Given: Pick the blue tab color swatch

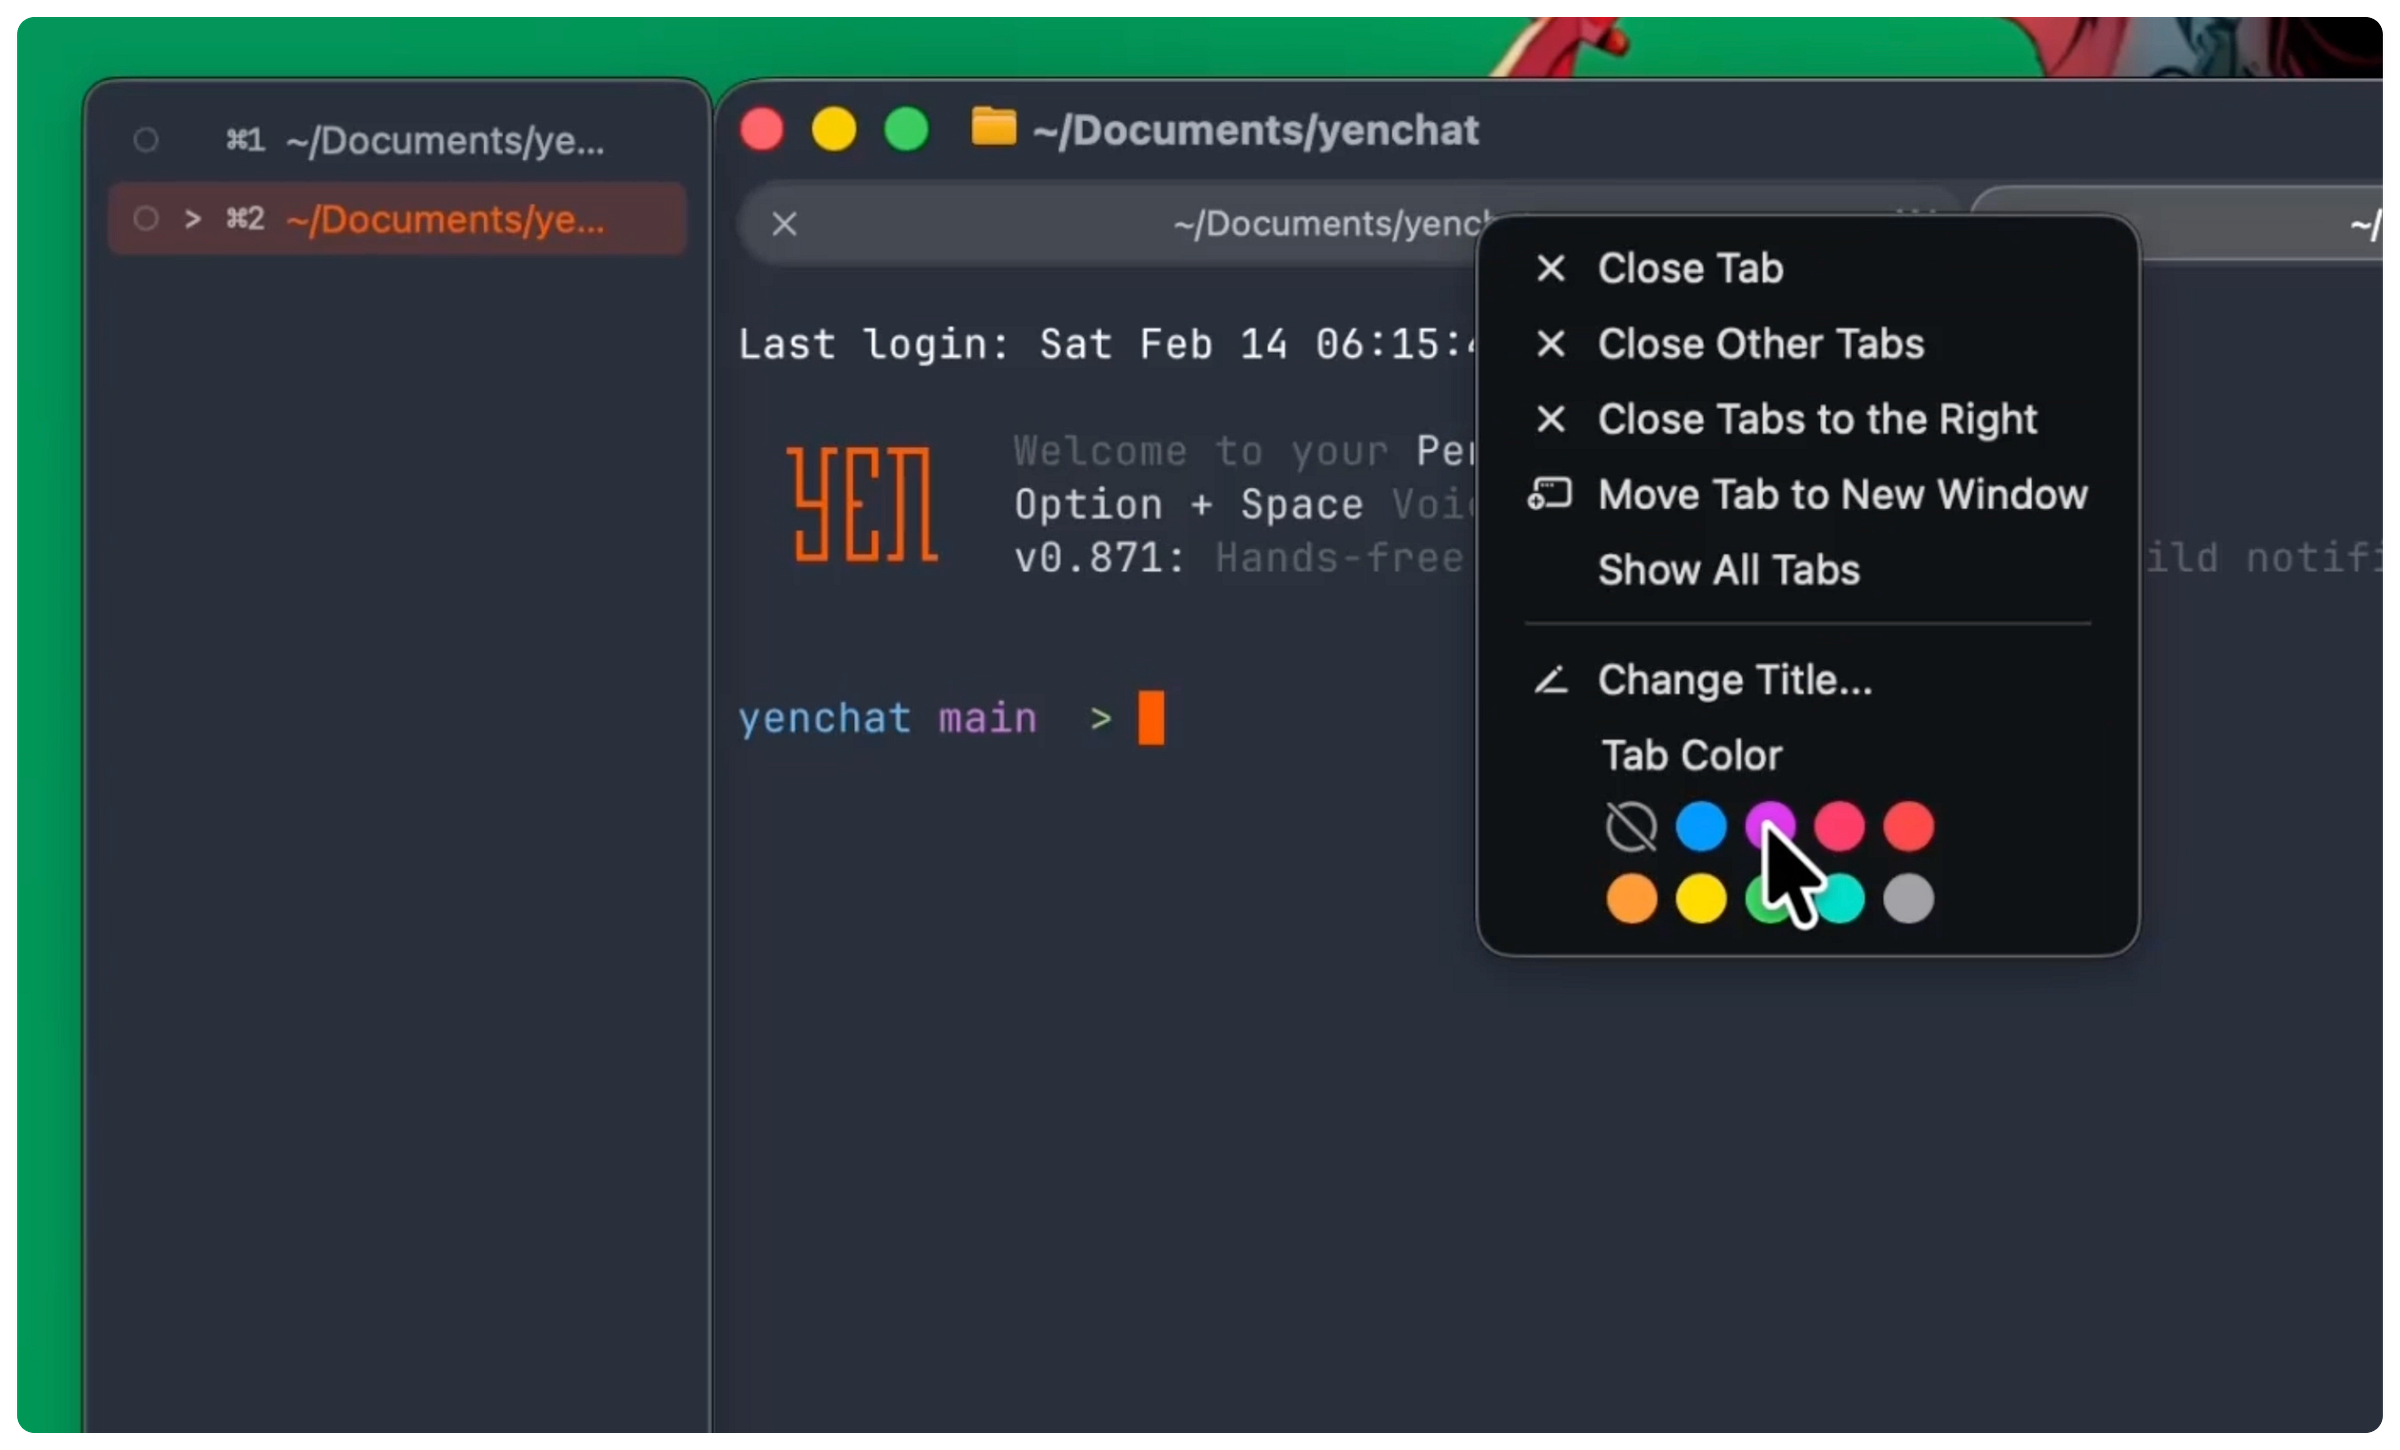Looking at the screenshot, I should coord(1700,827).
